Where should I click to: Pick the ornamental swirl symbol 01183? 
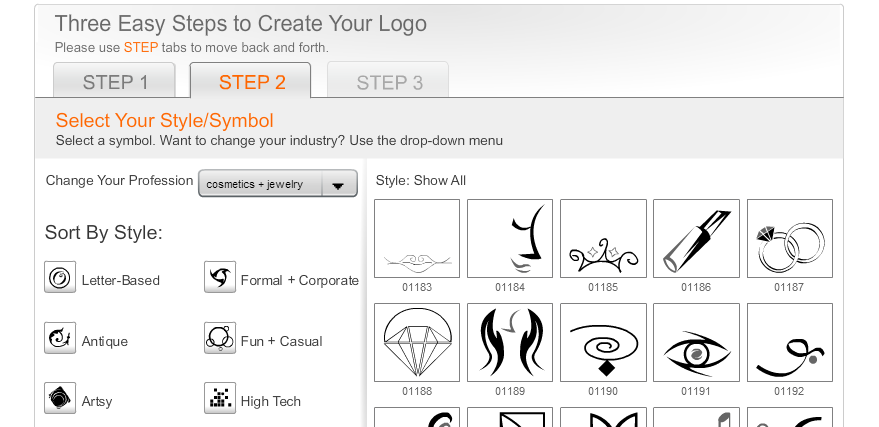click(417, 238)
